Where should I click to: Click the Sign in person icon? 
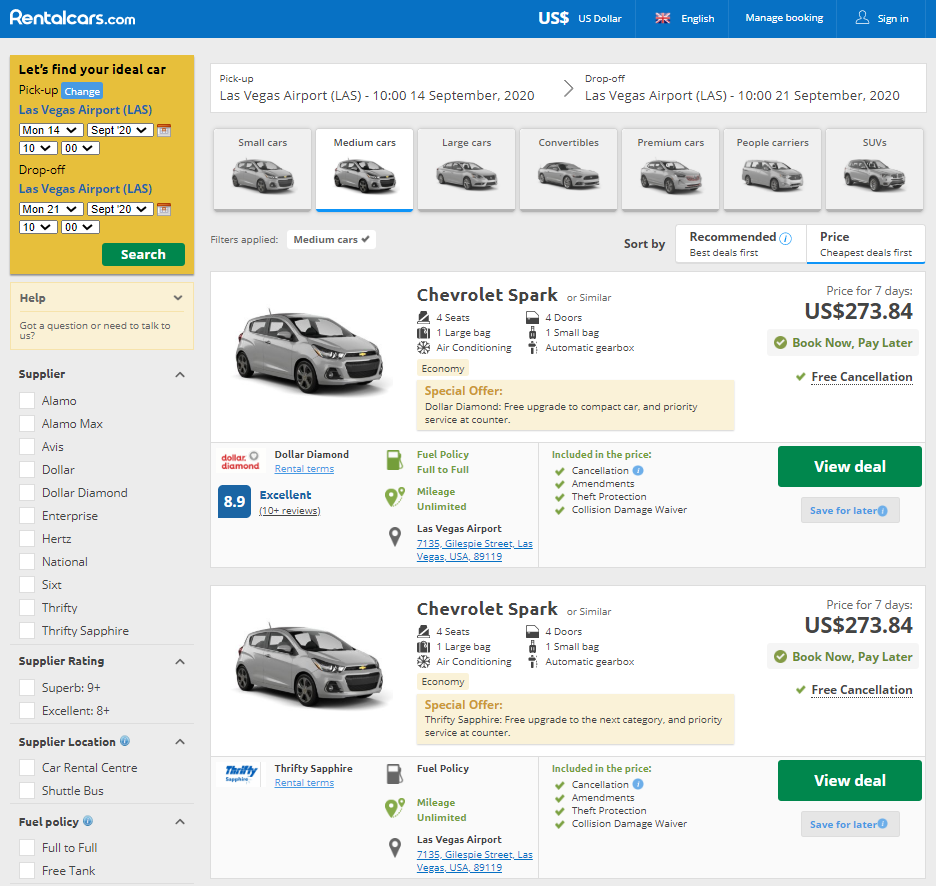862,17
